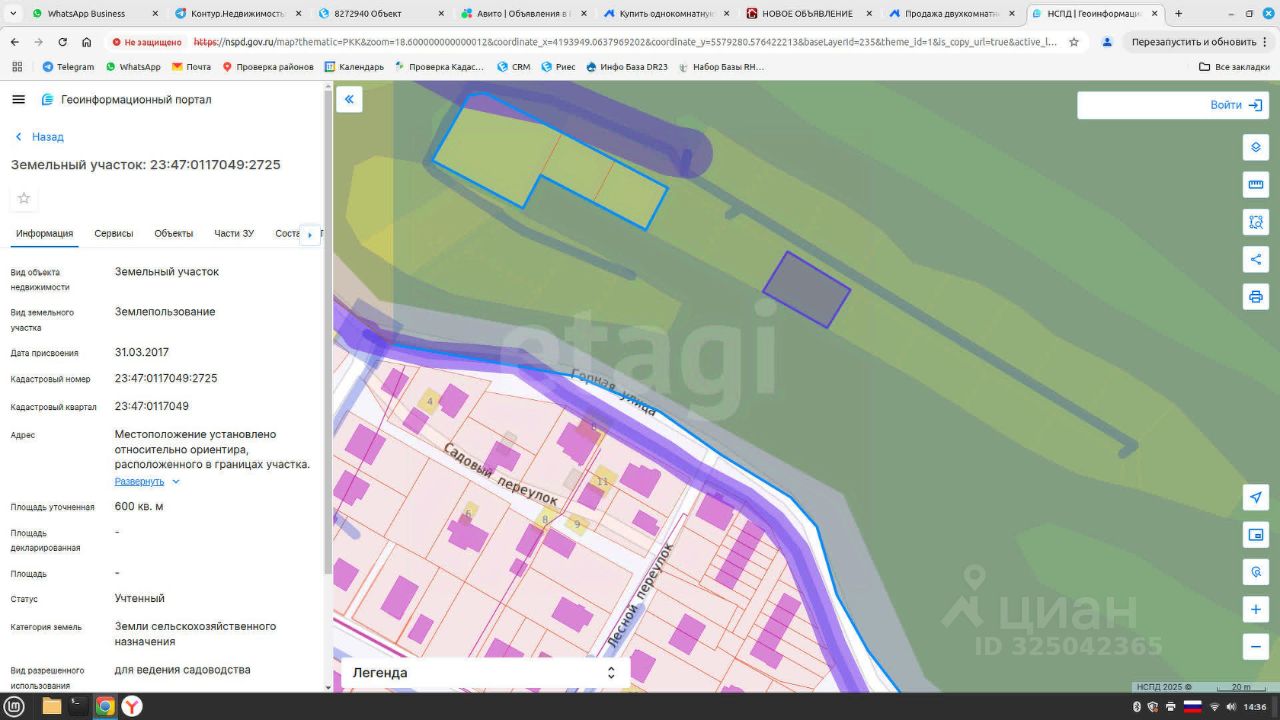The image size is (1280, 720).
Task: Click the Проверка районов bookmark
Action: click(267, 67)
